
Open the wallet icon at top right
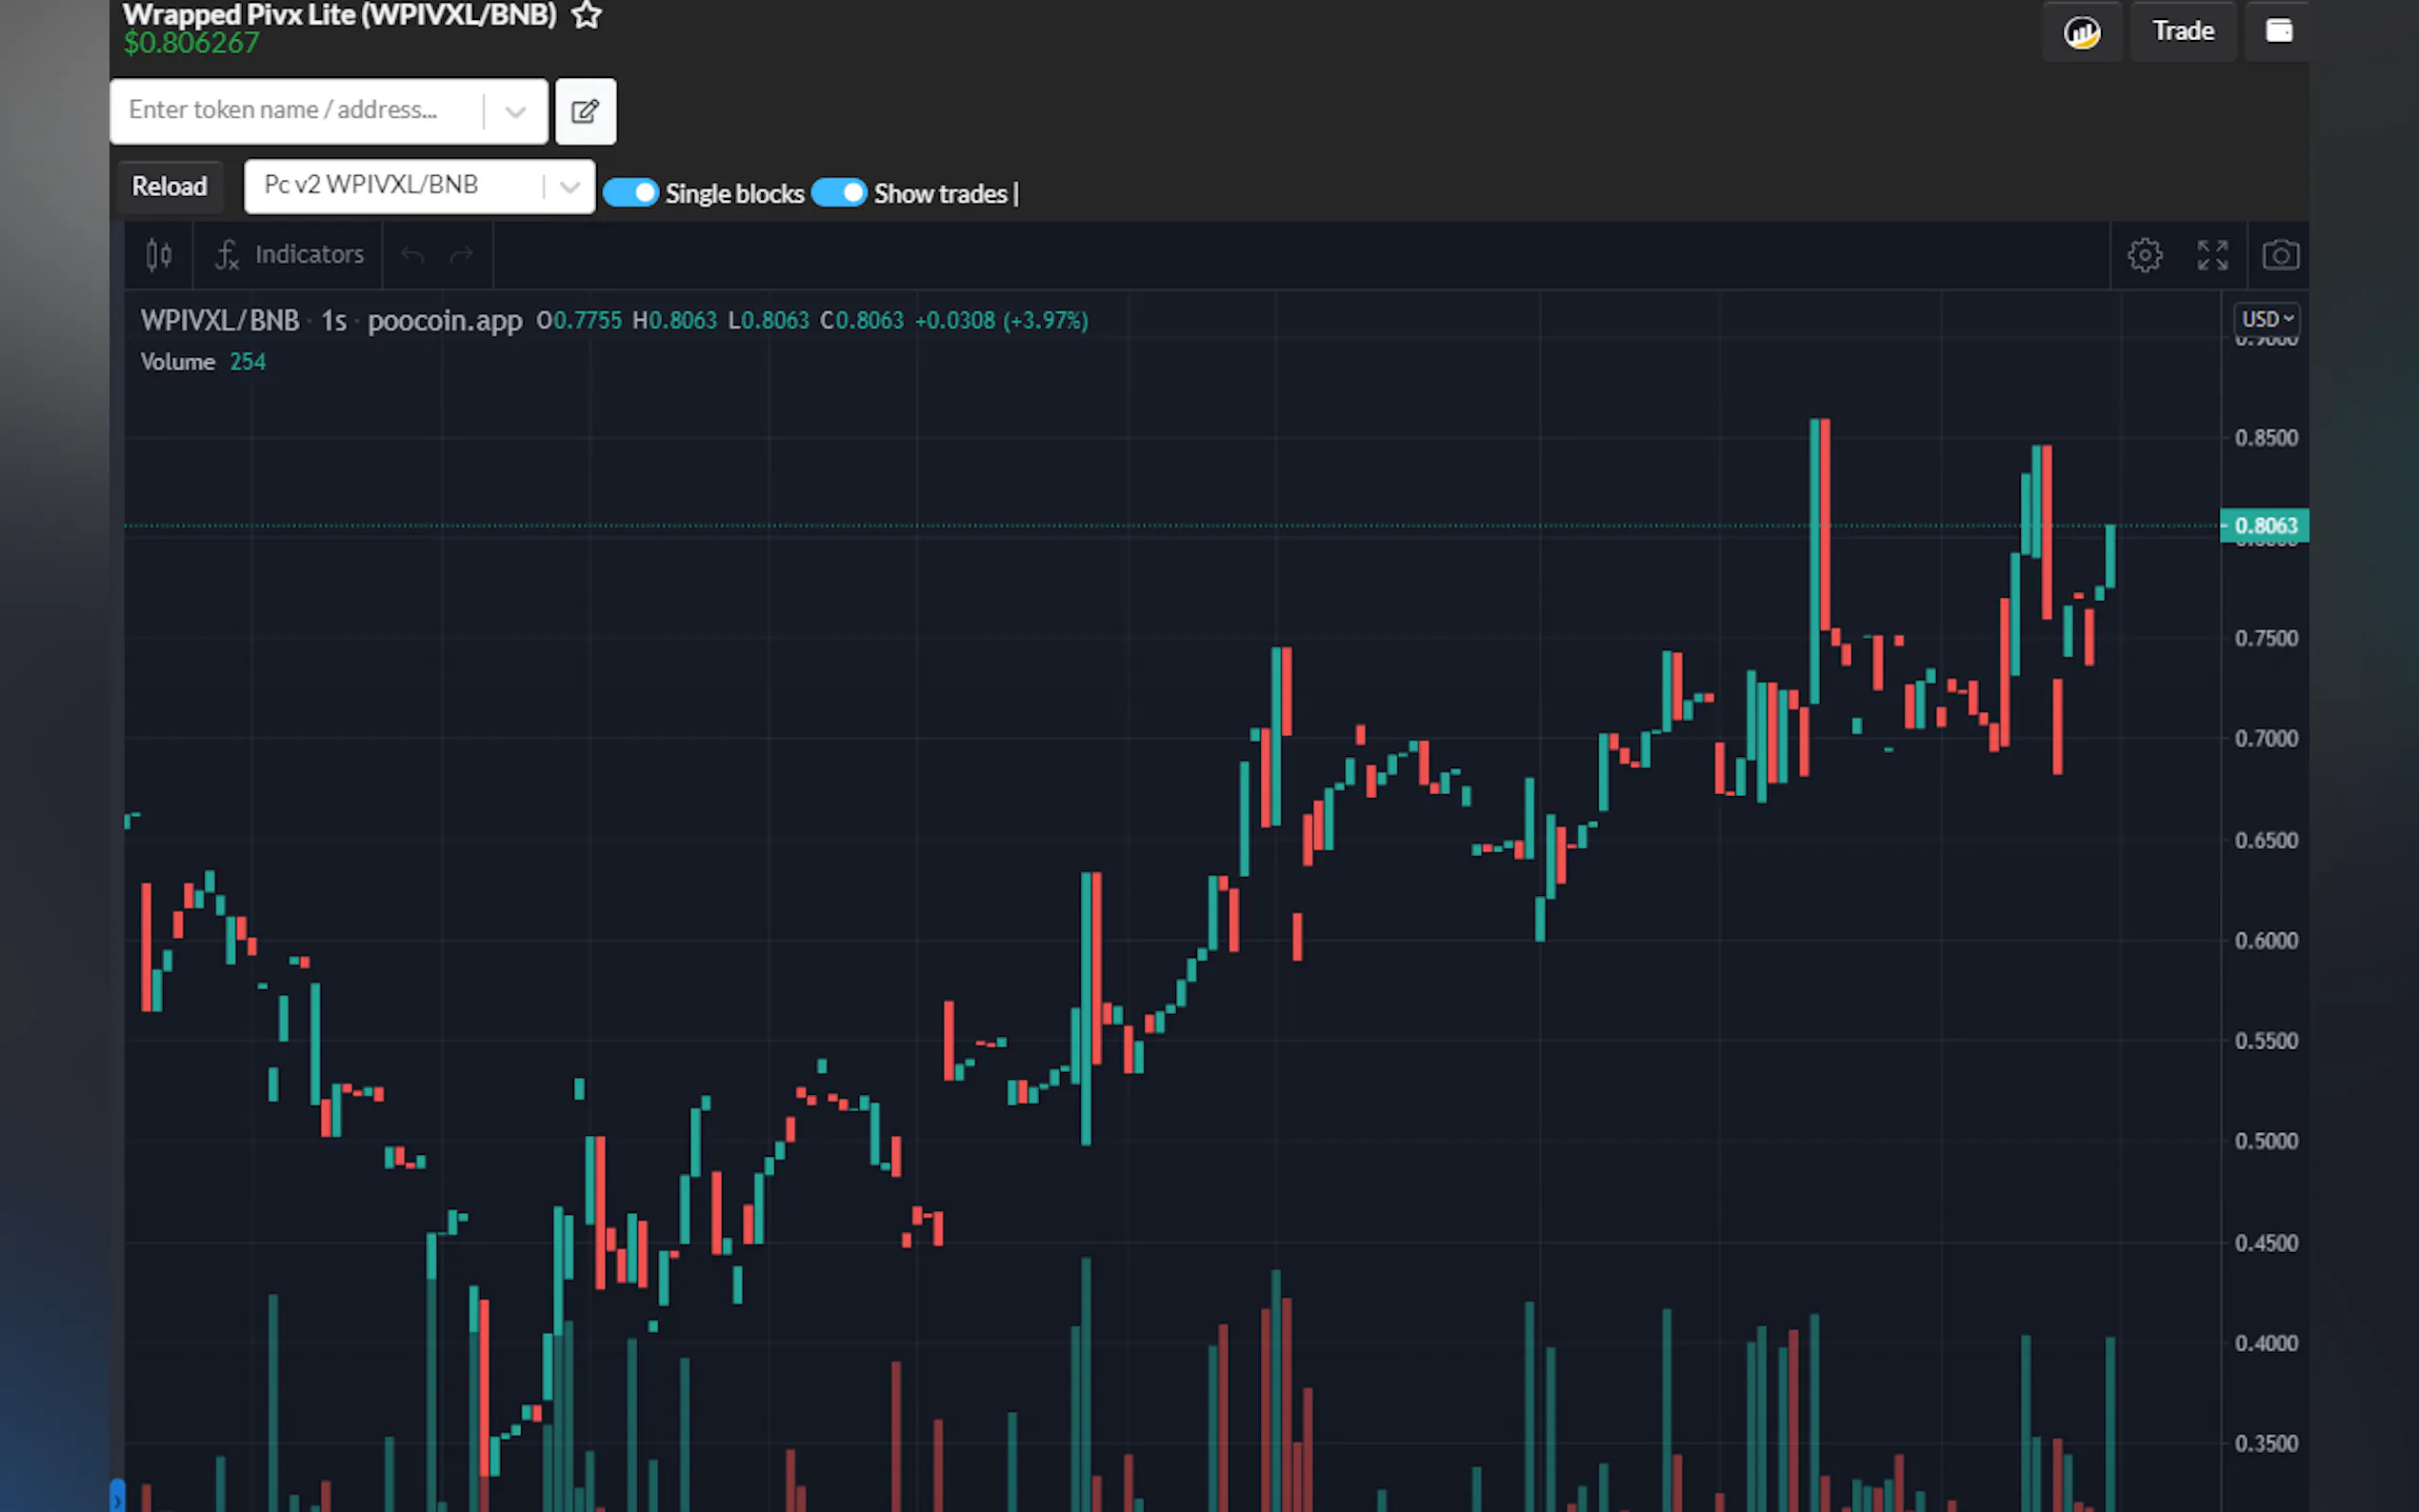[2278, 31]
